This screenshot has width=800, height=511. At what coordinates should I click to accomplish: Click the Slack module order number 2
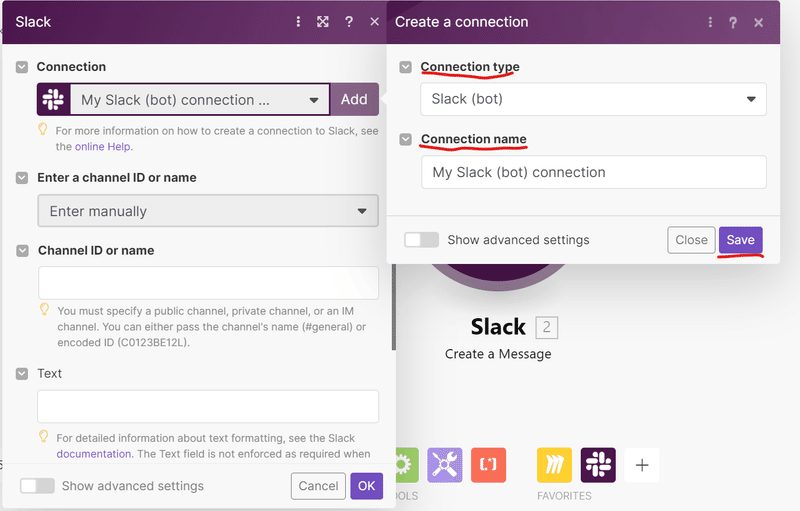(546, 327)
